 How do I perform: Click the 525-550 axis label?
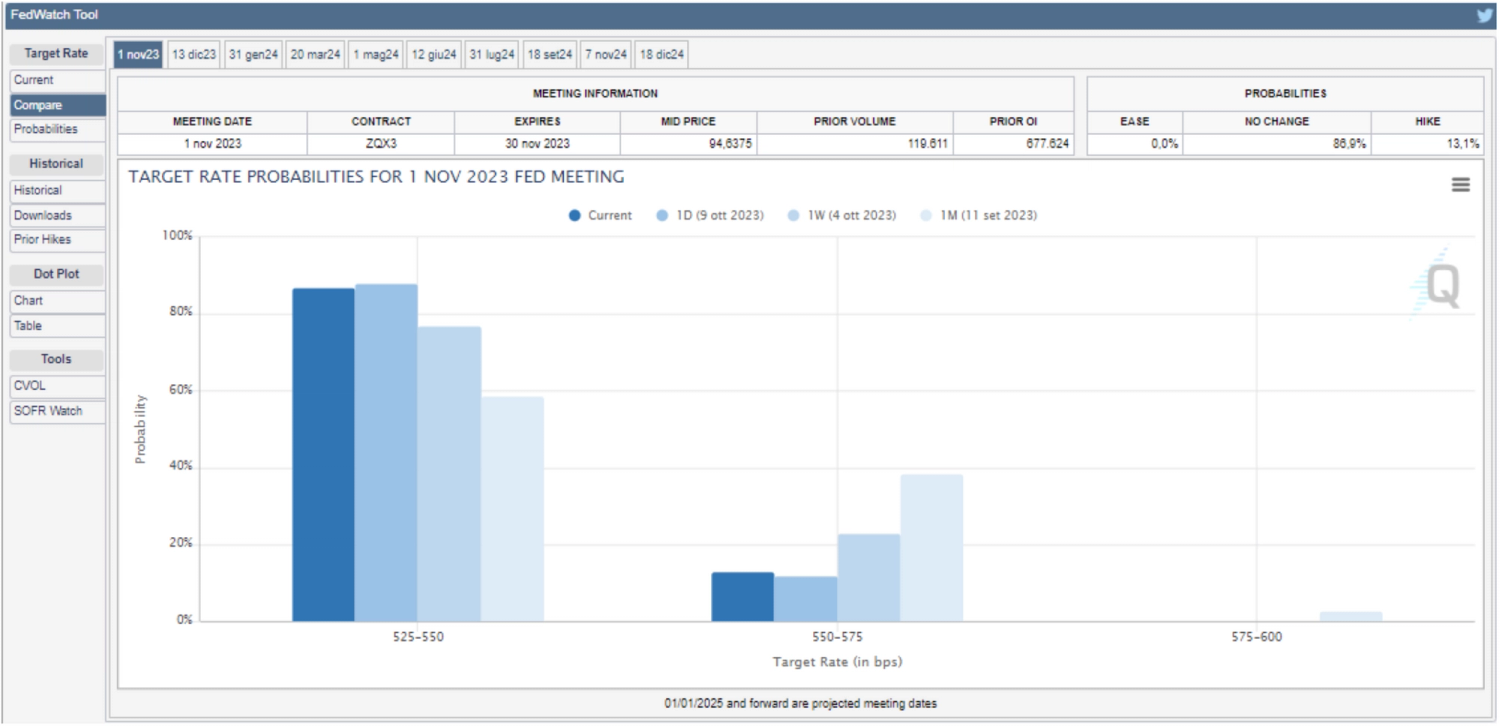pyautogui.click(x=418, y=637)
